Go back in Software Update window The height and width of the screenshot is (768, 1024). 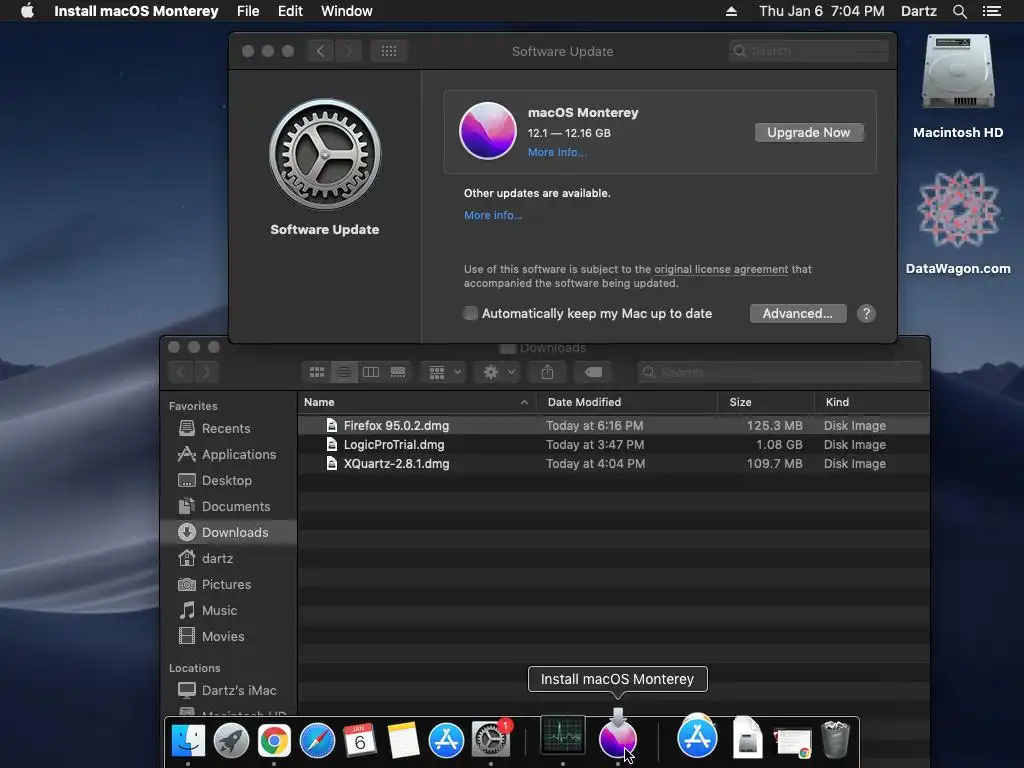[x=321, y=51]
